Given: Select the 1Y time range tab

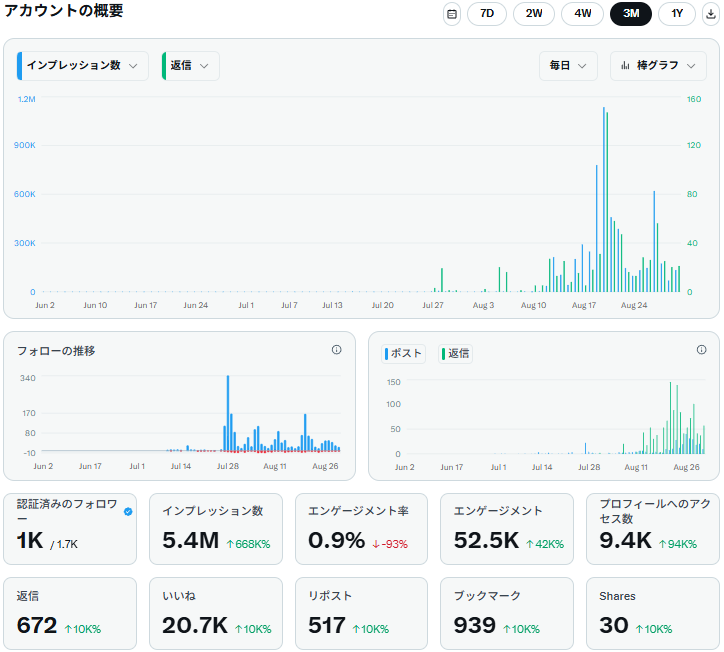Looking at the screenshot, I should [677, 14].
